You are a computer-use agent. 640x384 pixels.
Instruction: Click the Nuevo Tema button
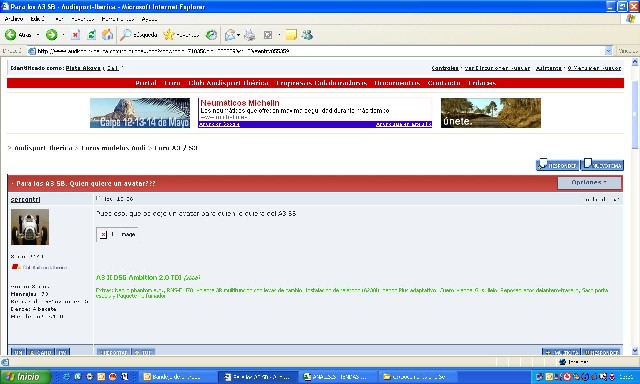click(x=602, y=164)
